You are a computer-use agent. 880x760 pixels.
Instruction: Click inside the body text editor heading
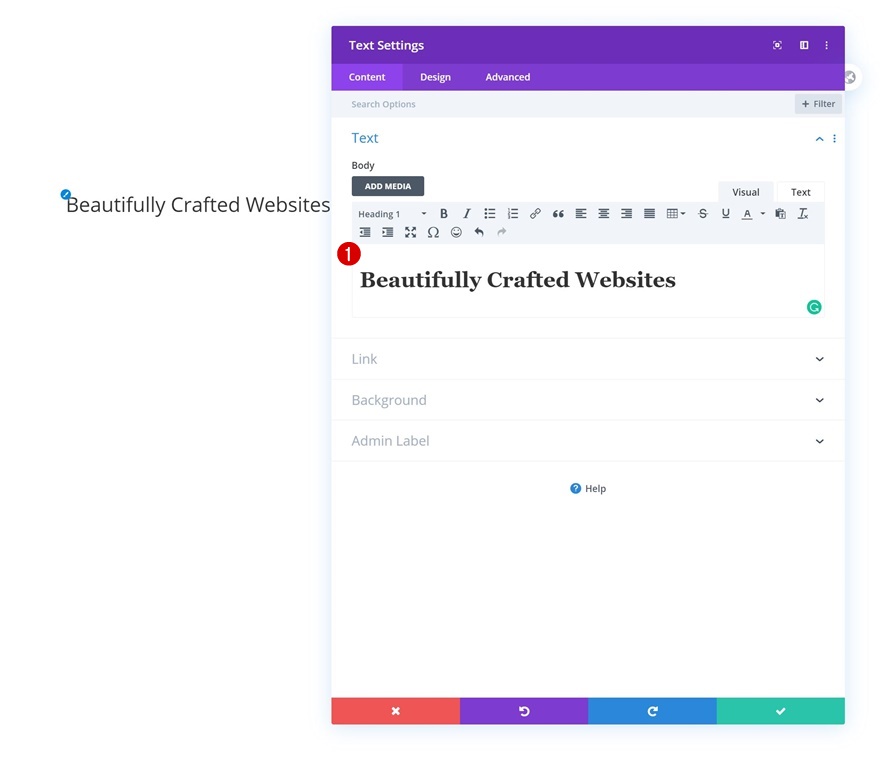point(517,280)
